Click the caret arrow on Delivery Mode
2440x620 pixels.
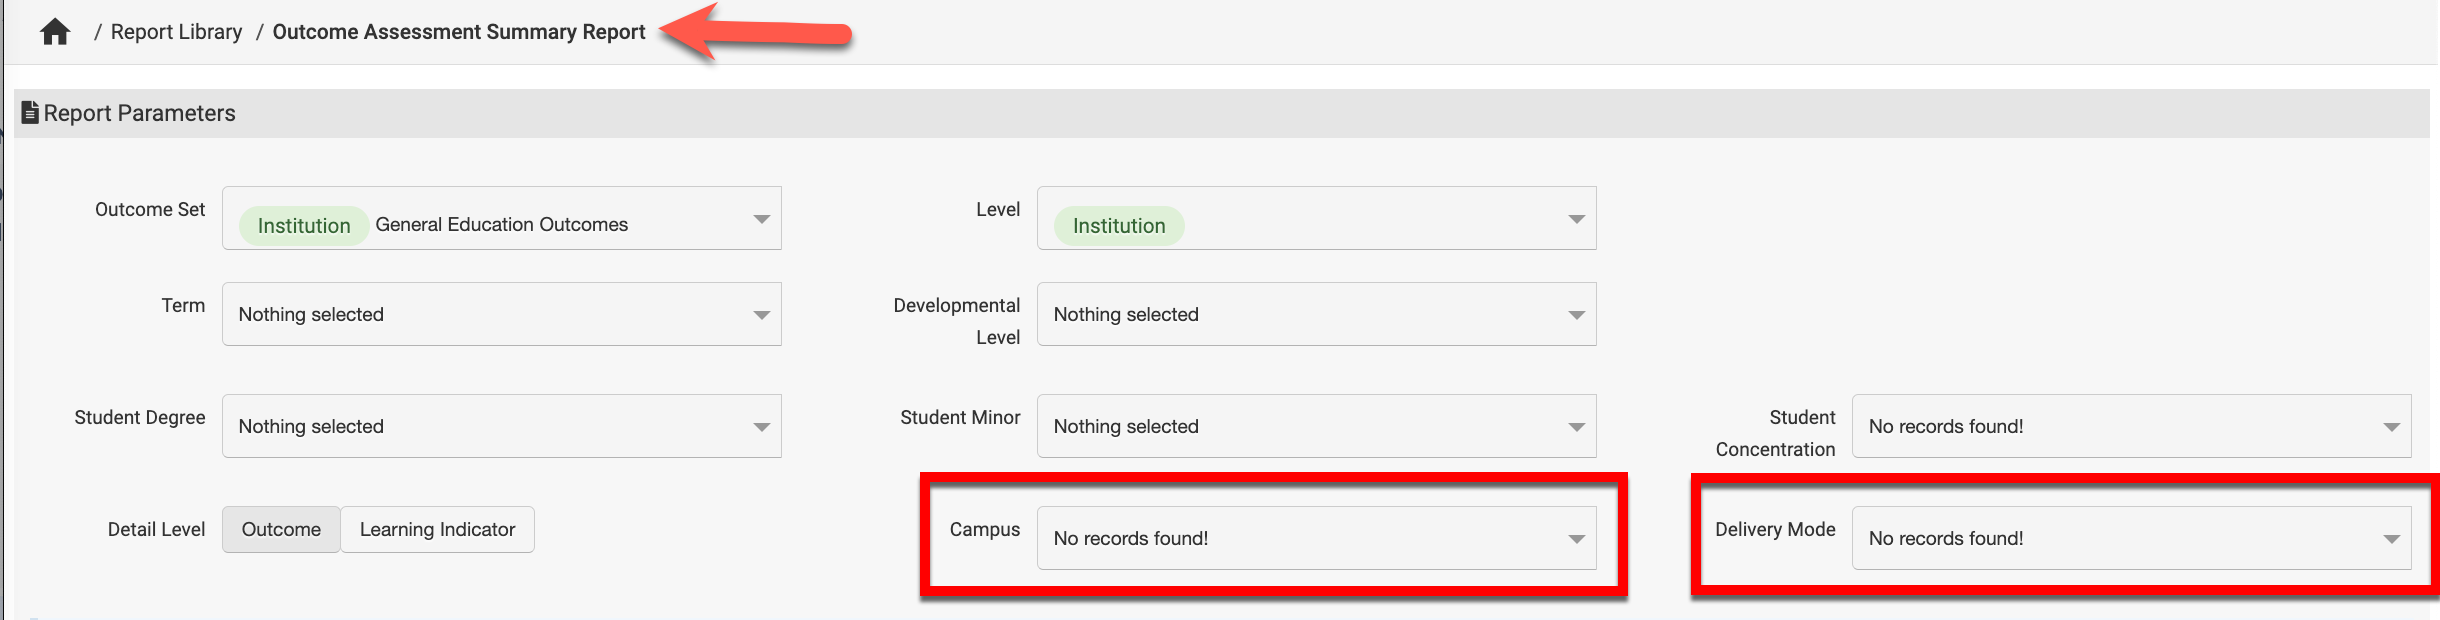(x=2391, y=539)
